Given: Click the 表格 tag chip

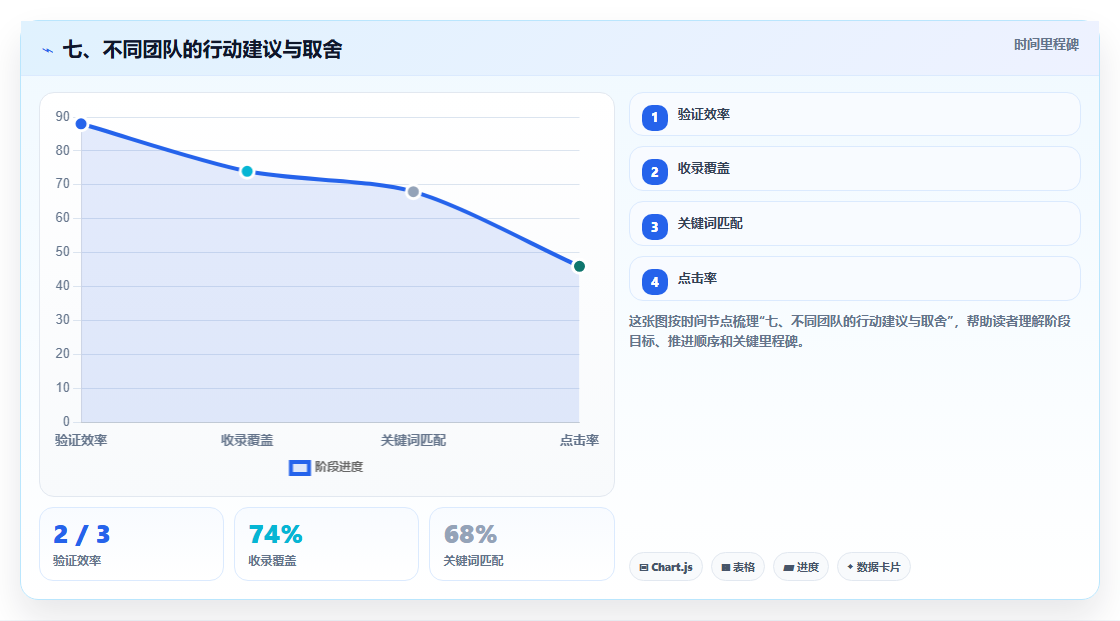Looking at the screenshot, I should (x=738, y=567).
